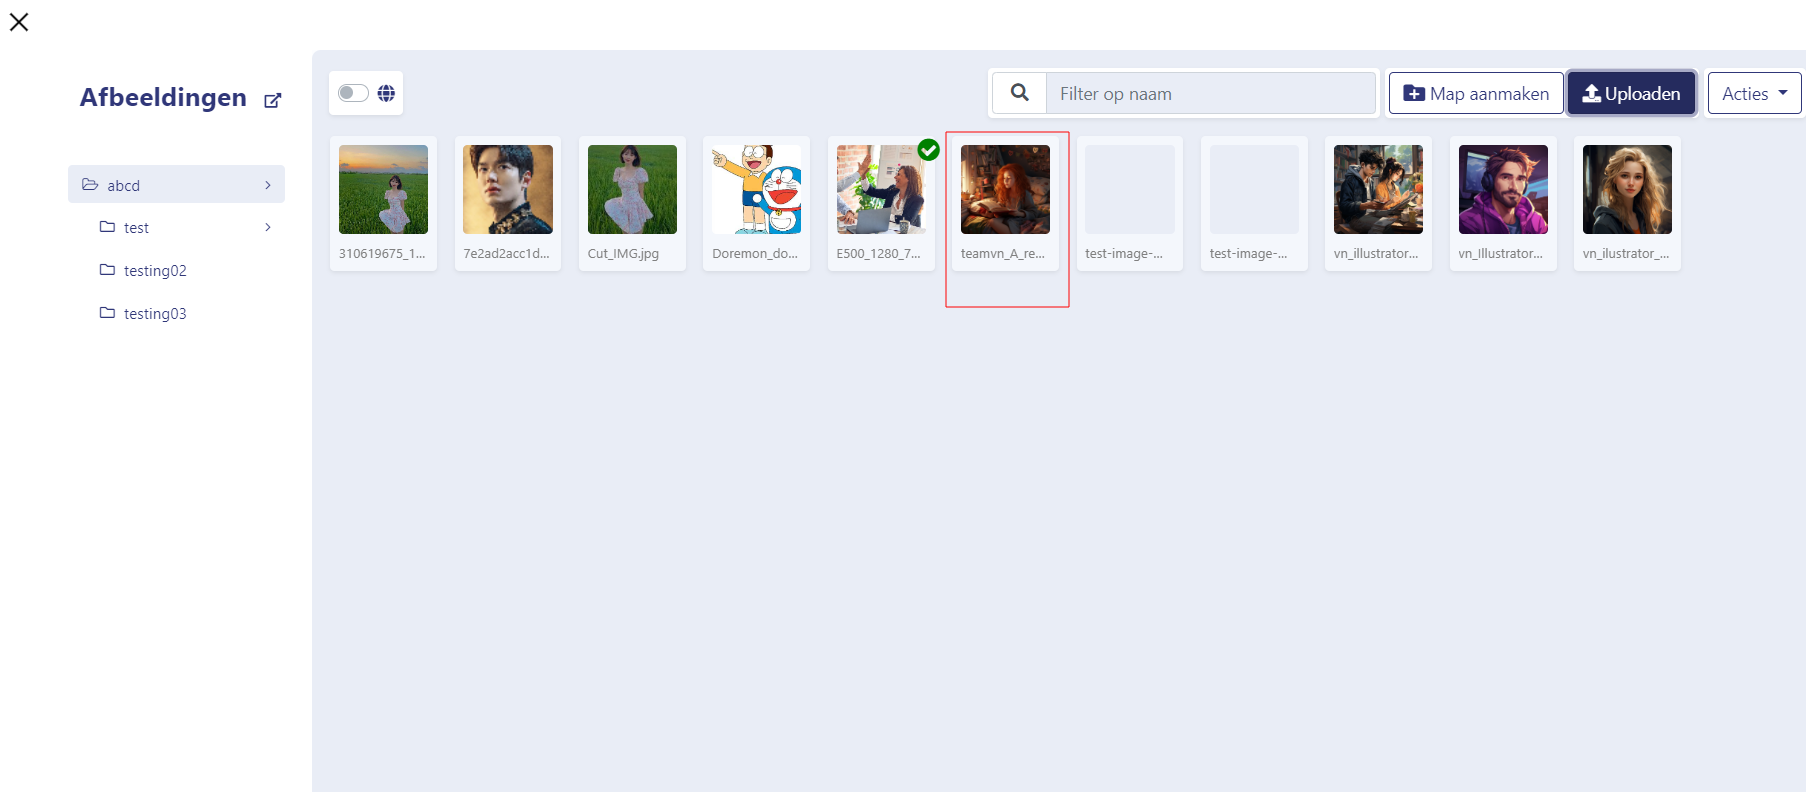The width and height of the screenshot is (1806, 792).
Task: Deselect the green checkmark on E500_1280 image
Action: [x=928, y=150]
